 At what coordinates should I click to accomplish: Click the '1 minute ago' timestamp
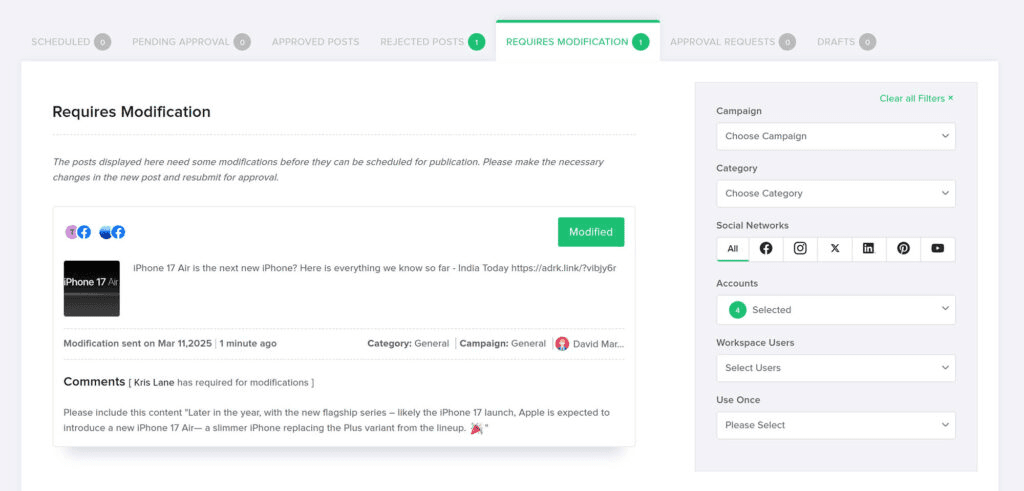tap(248, 343)
